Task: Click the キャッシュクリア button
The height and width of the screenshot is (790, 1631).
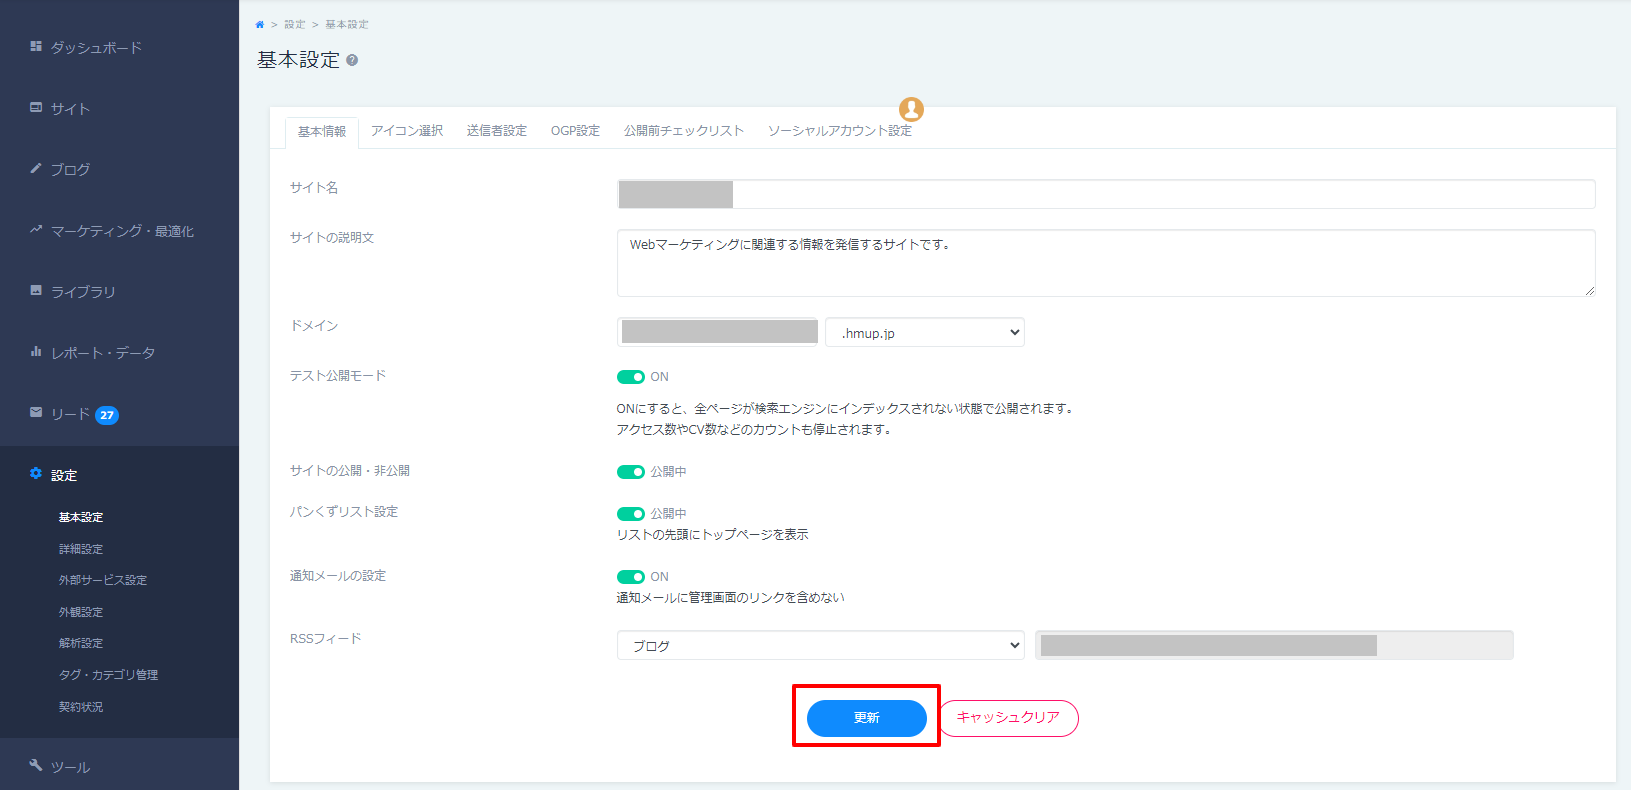Action: 1008,718
